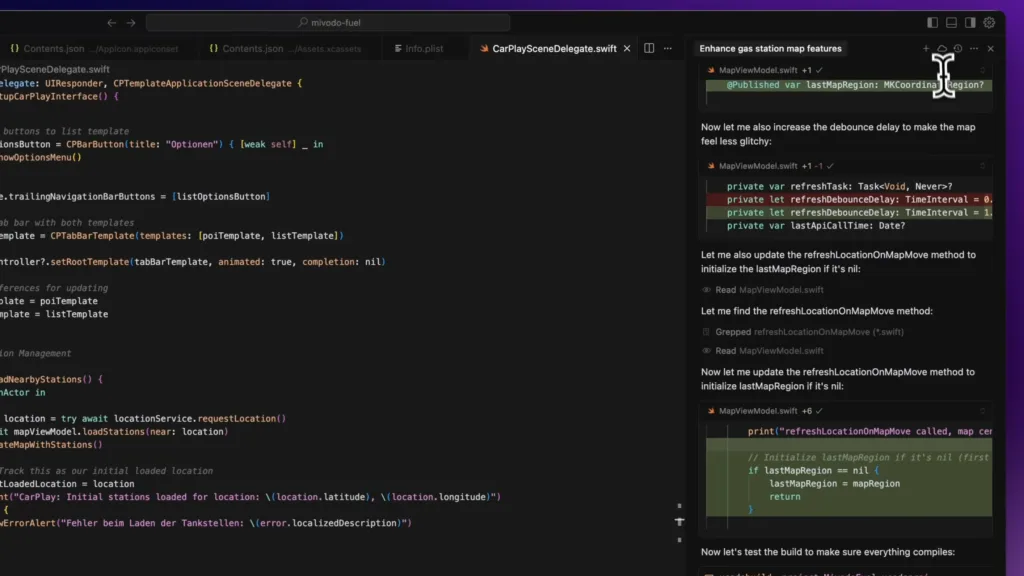Click the cloud agent icon in chat header

click(942, 48)
